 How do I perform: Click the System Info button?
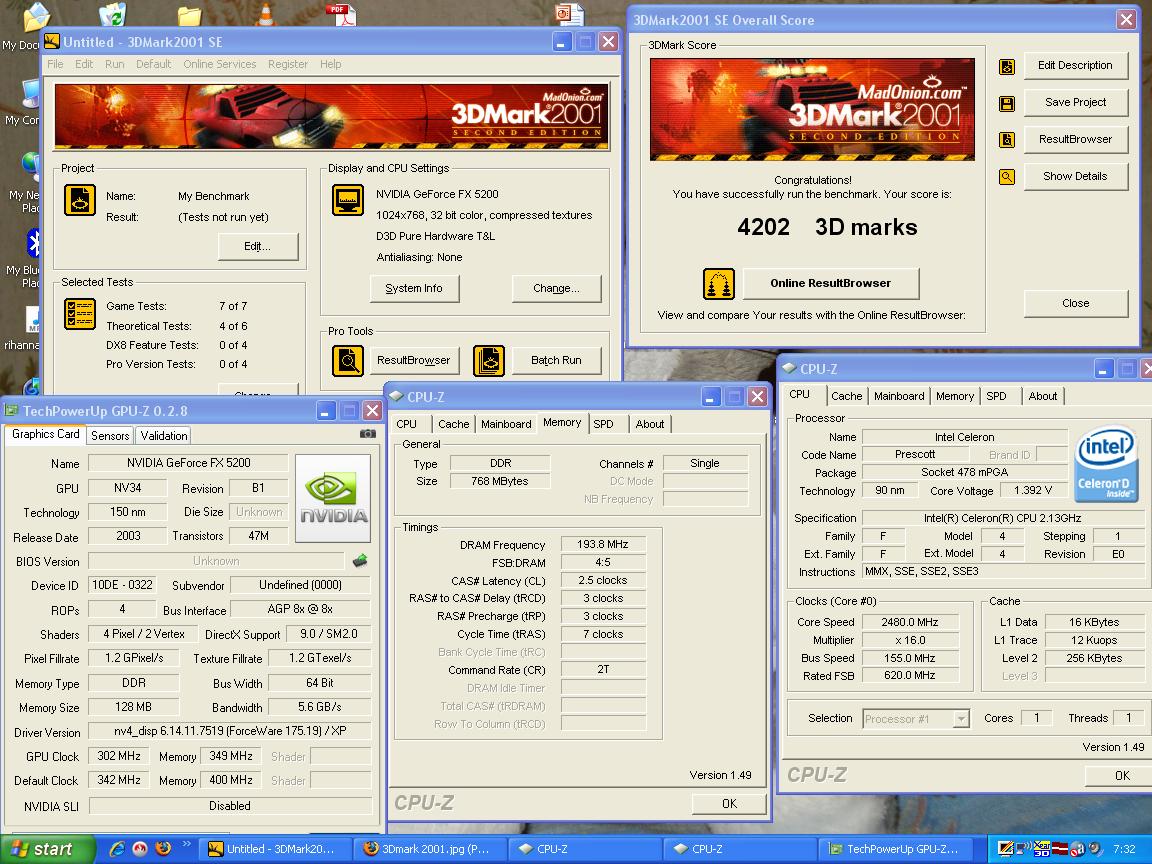pos(414,289)
